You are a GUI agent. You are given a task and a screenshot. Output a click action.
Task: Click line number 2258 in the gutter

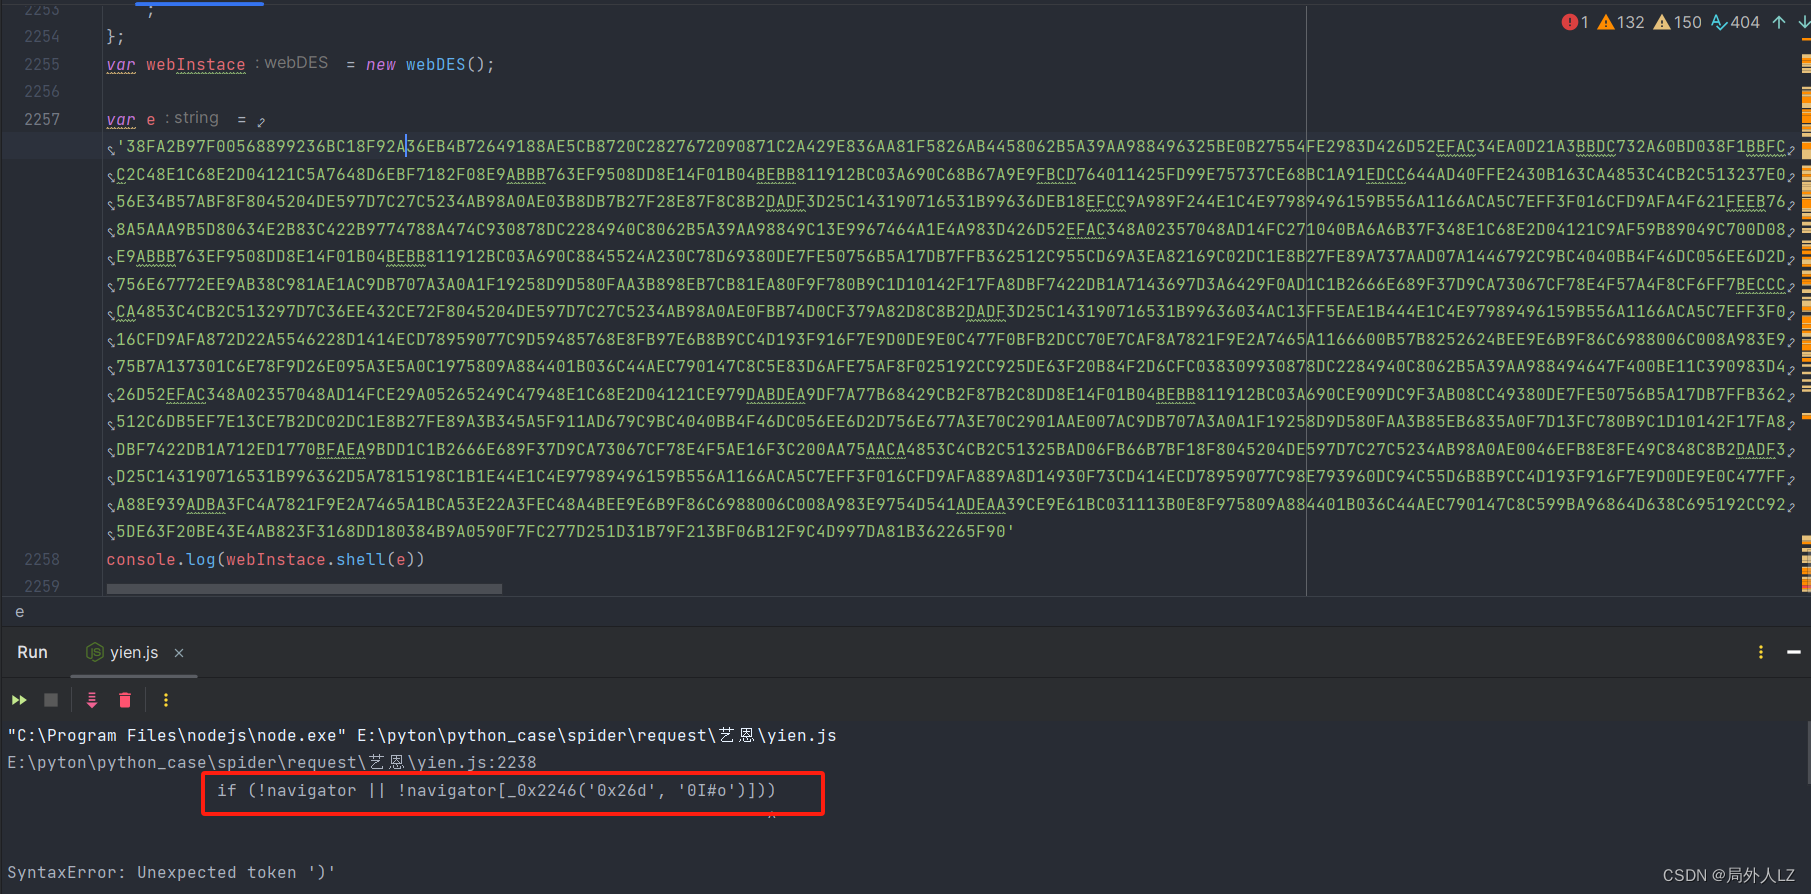(42, 559)
